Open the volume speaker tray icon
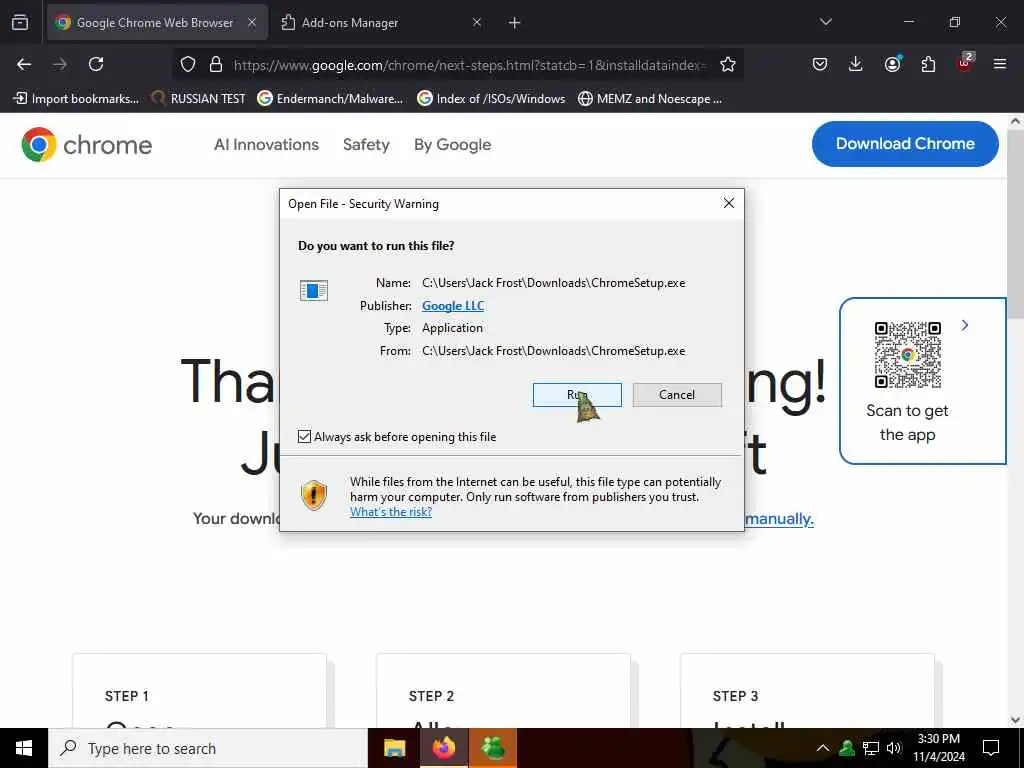 pyautogui.click(x=894, y=748)
